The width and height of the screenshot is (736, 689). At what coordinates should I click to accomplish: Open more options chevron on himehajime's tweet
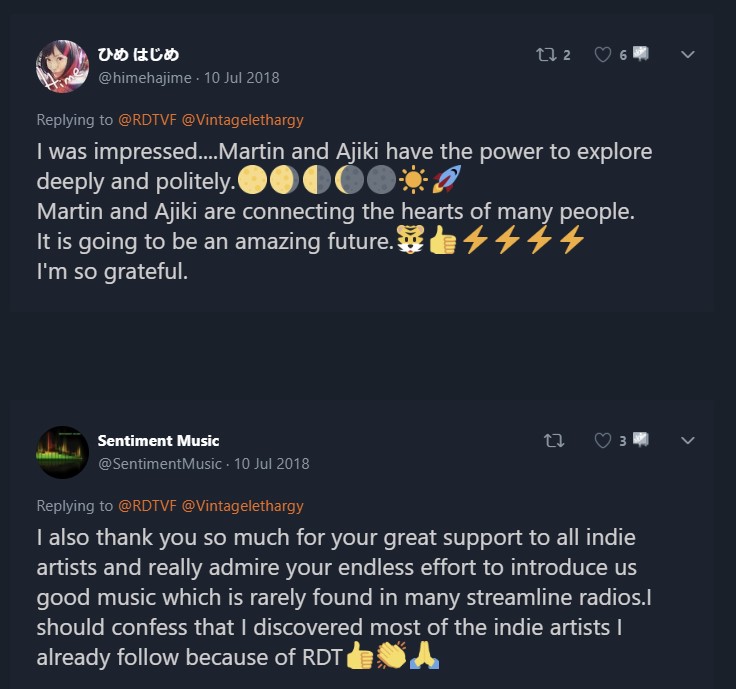[688, 55]
